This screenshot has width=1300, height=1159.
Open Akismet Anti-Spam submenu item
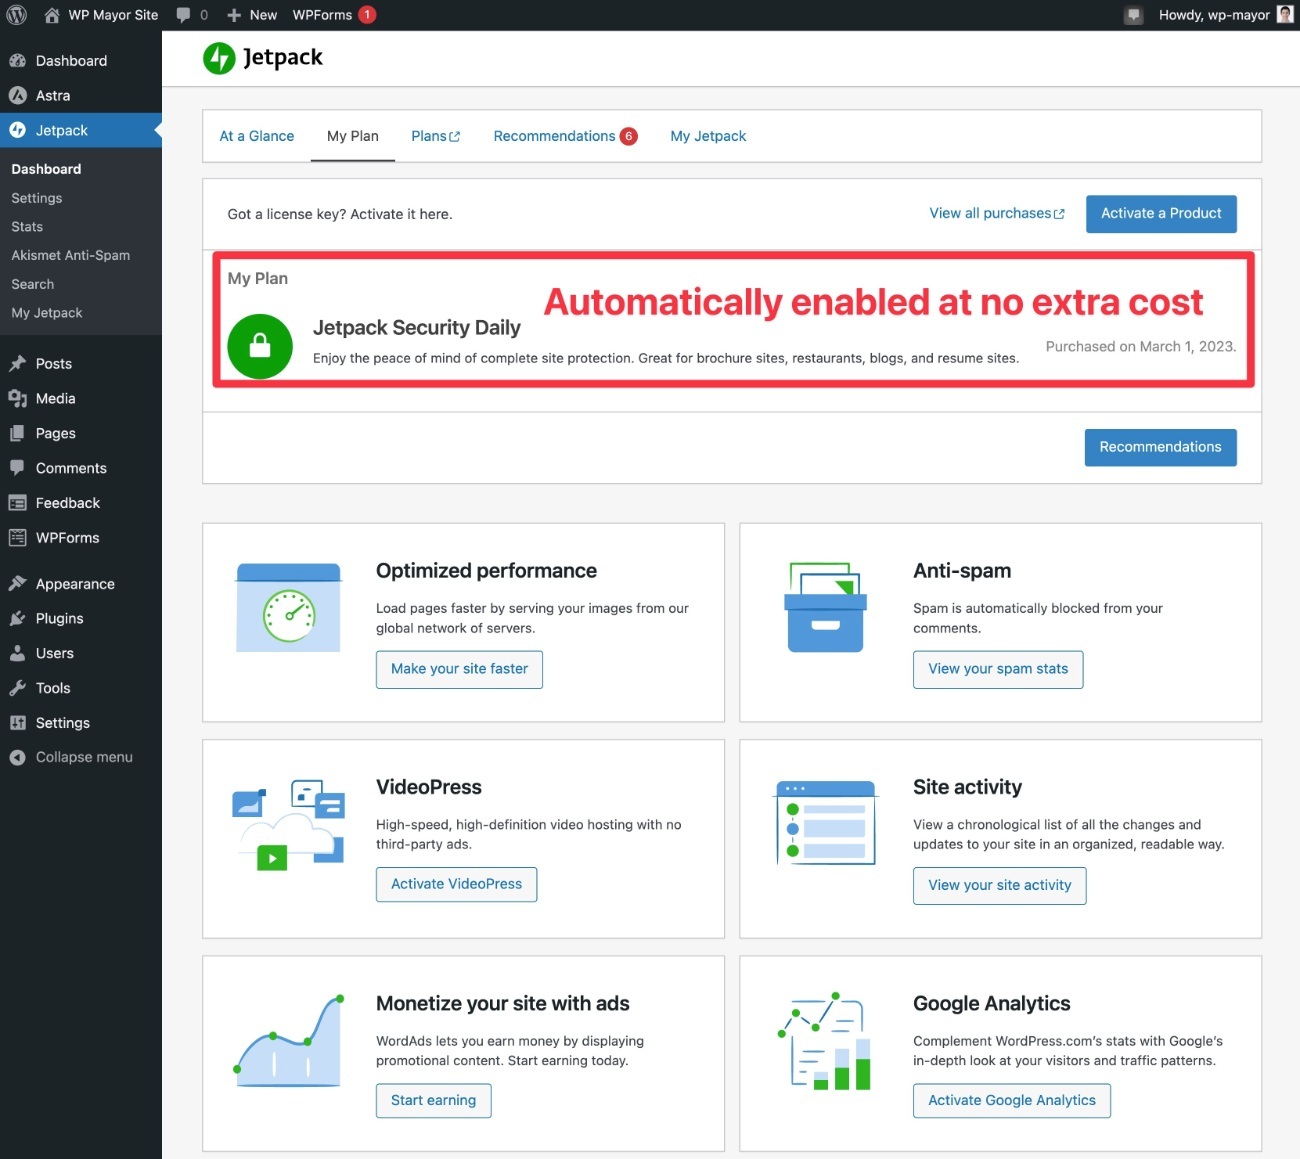[71, 255]
